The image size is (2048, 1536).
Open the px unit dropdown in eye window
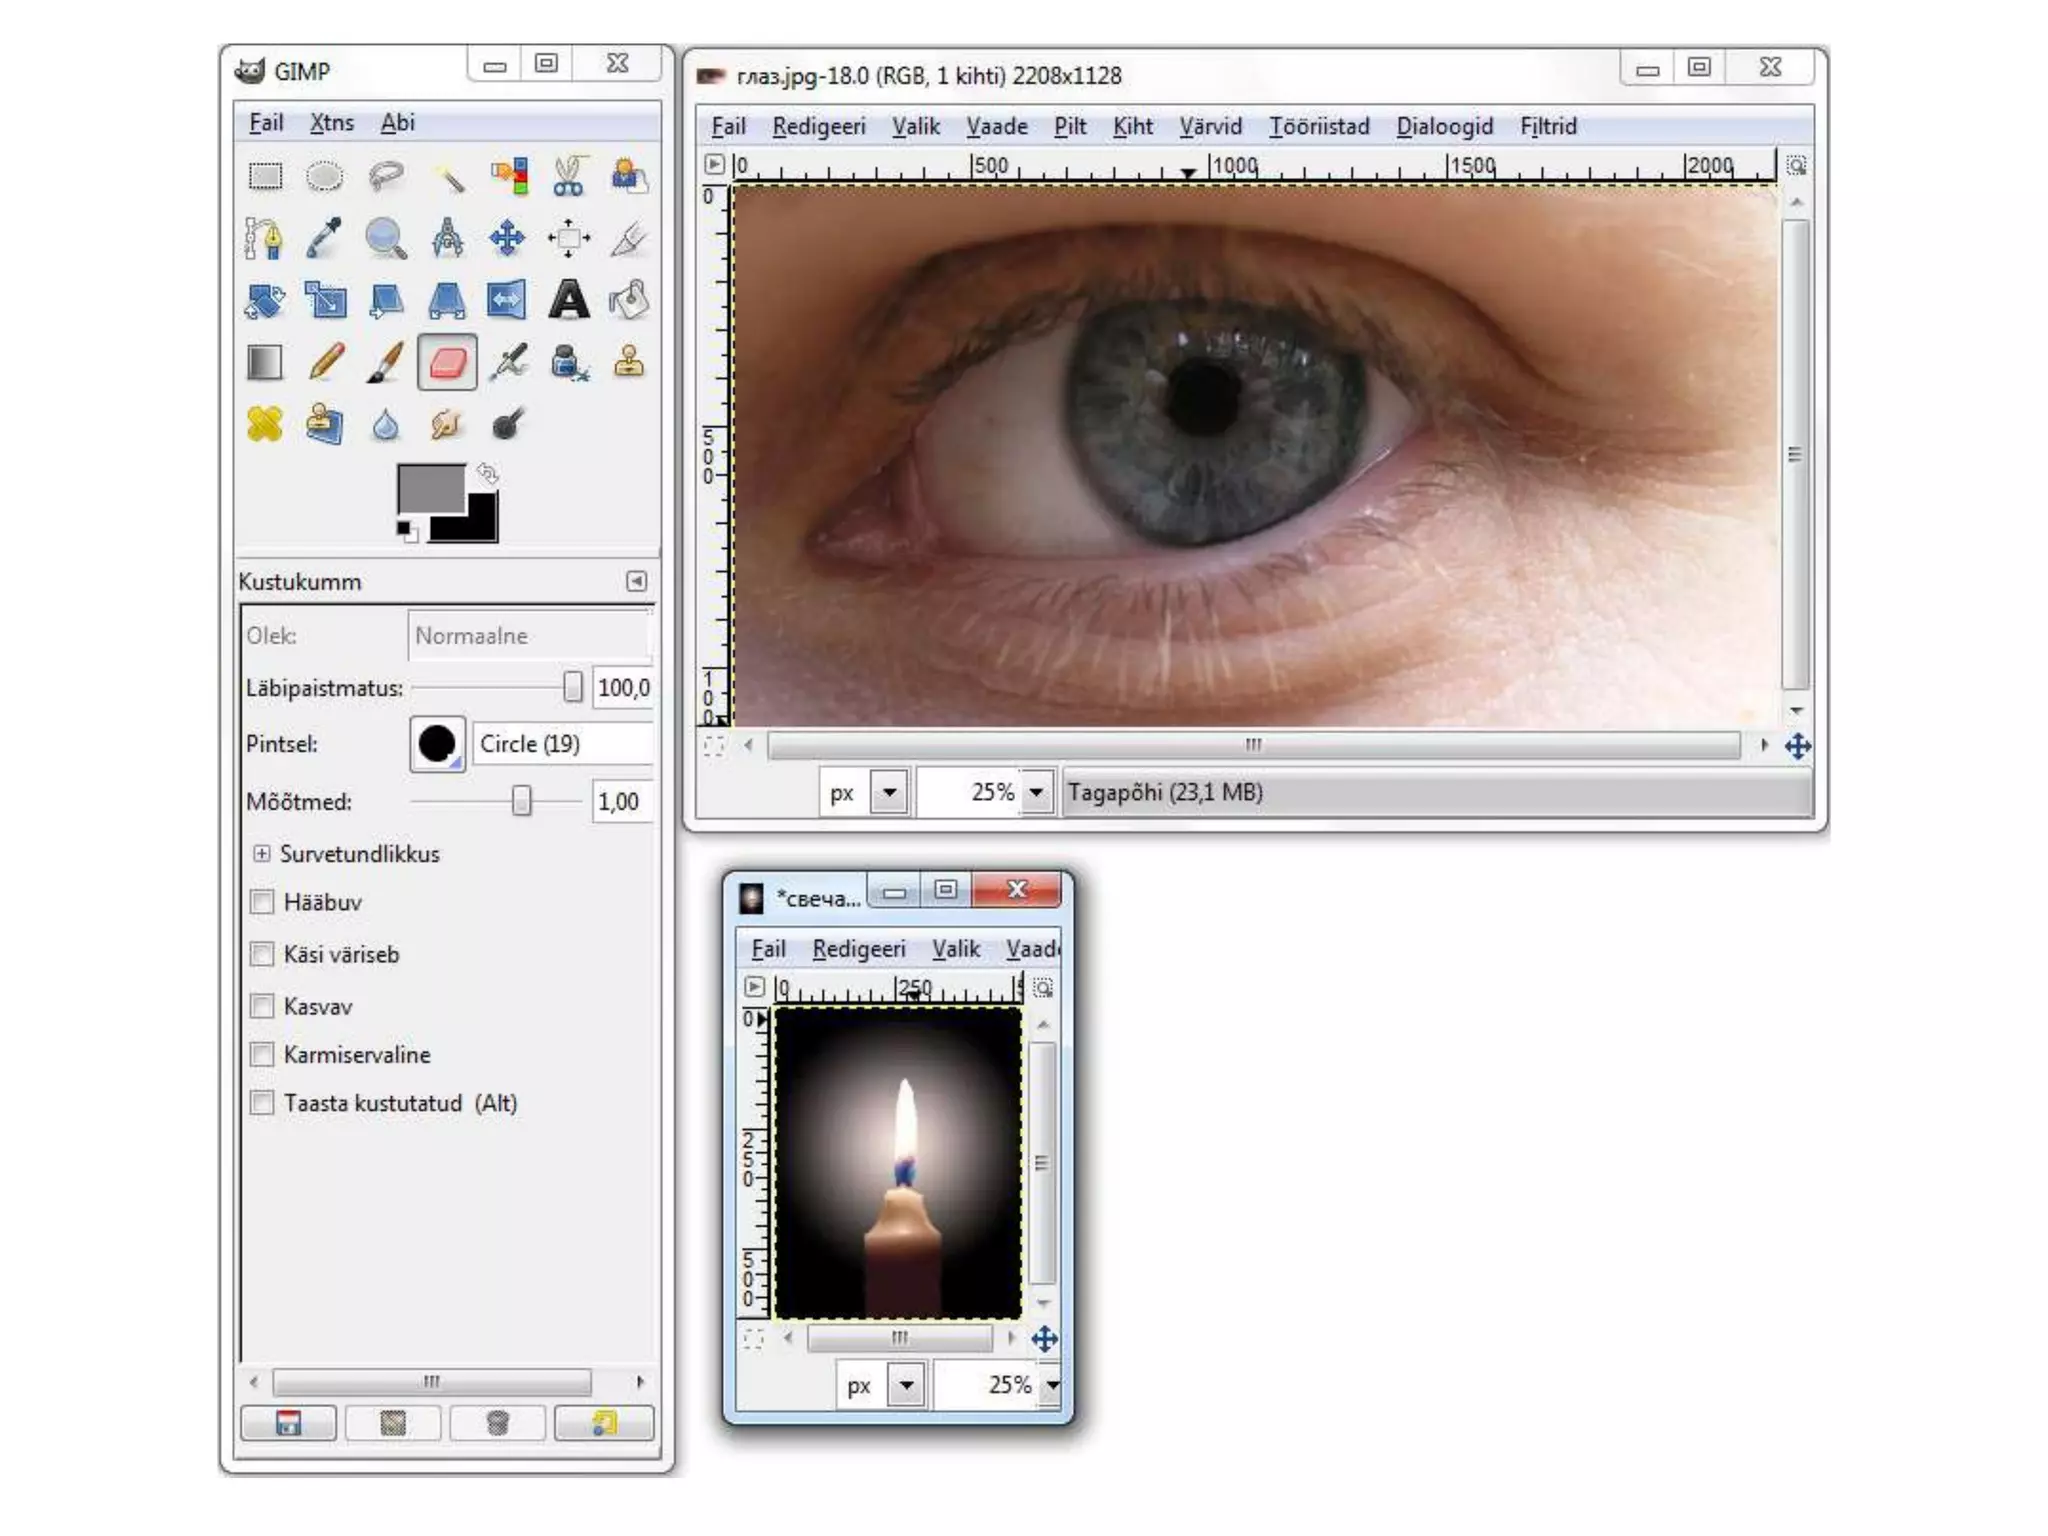[x=889, y=793]
